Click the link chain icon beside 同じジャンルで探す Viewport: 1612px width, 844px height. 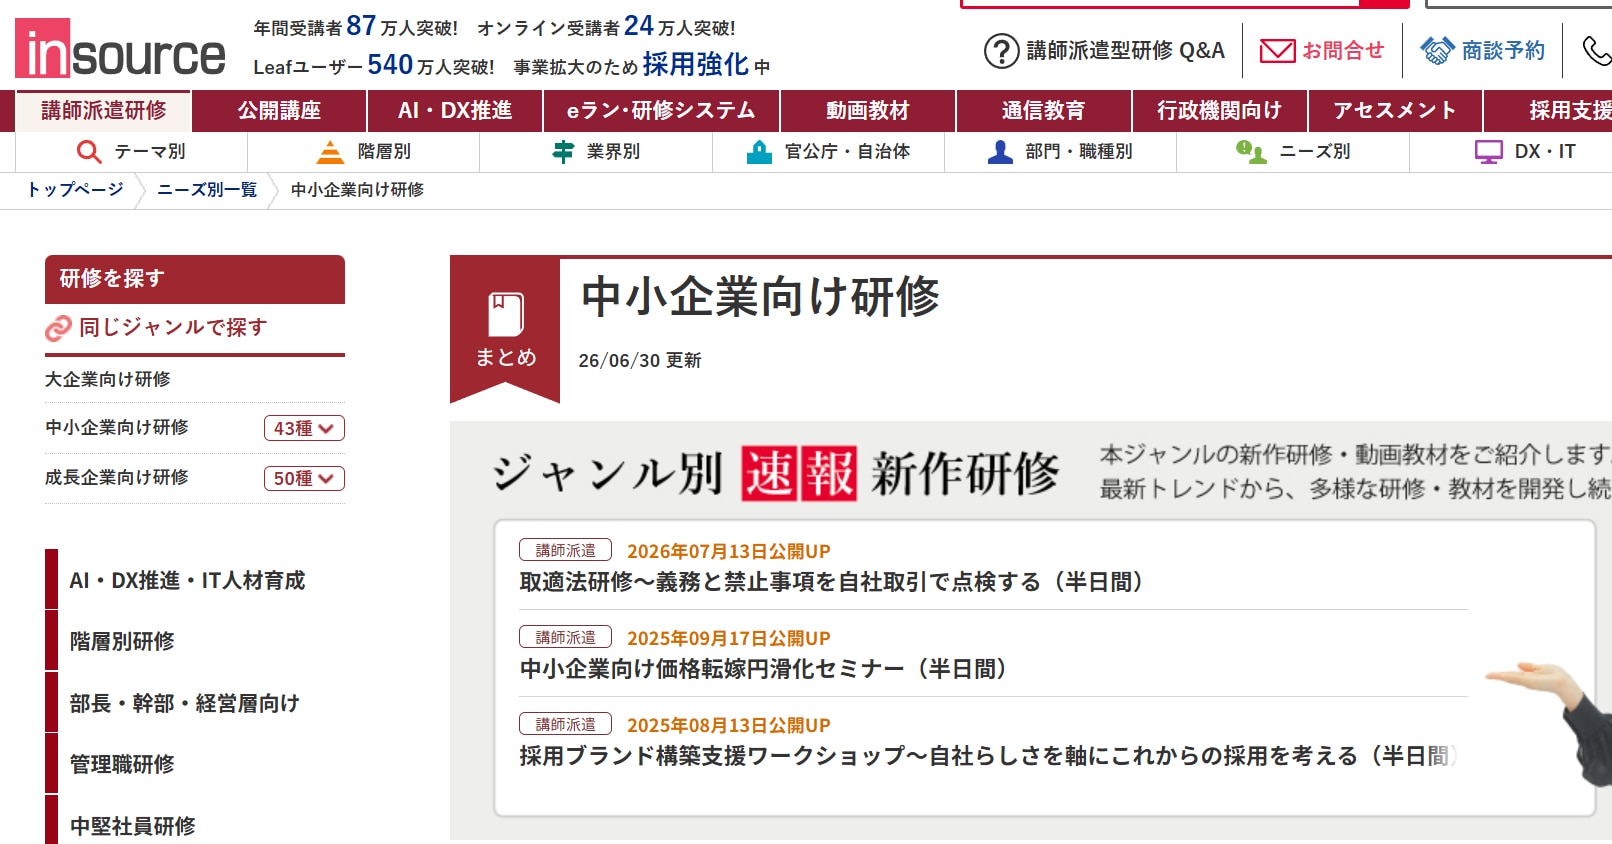58,328
